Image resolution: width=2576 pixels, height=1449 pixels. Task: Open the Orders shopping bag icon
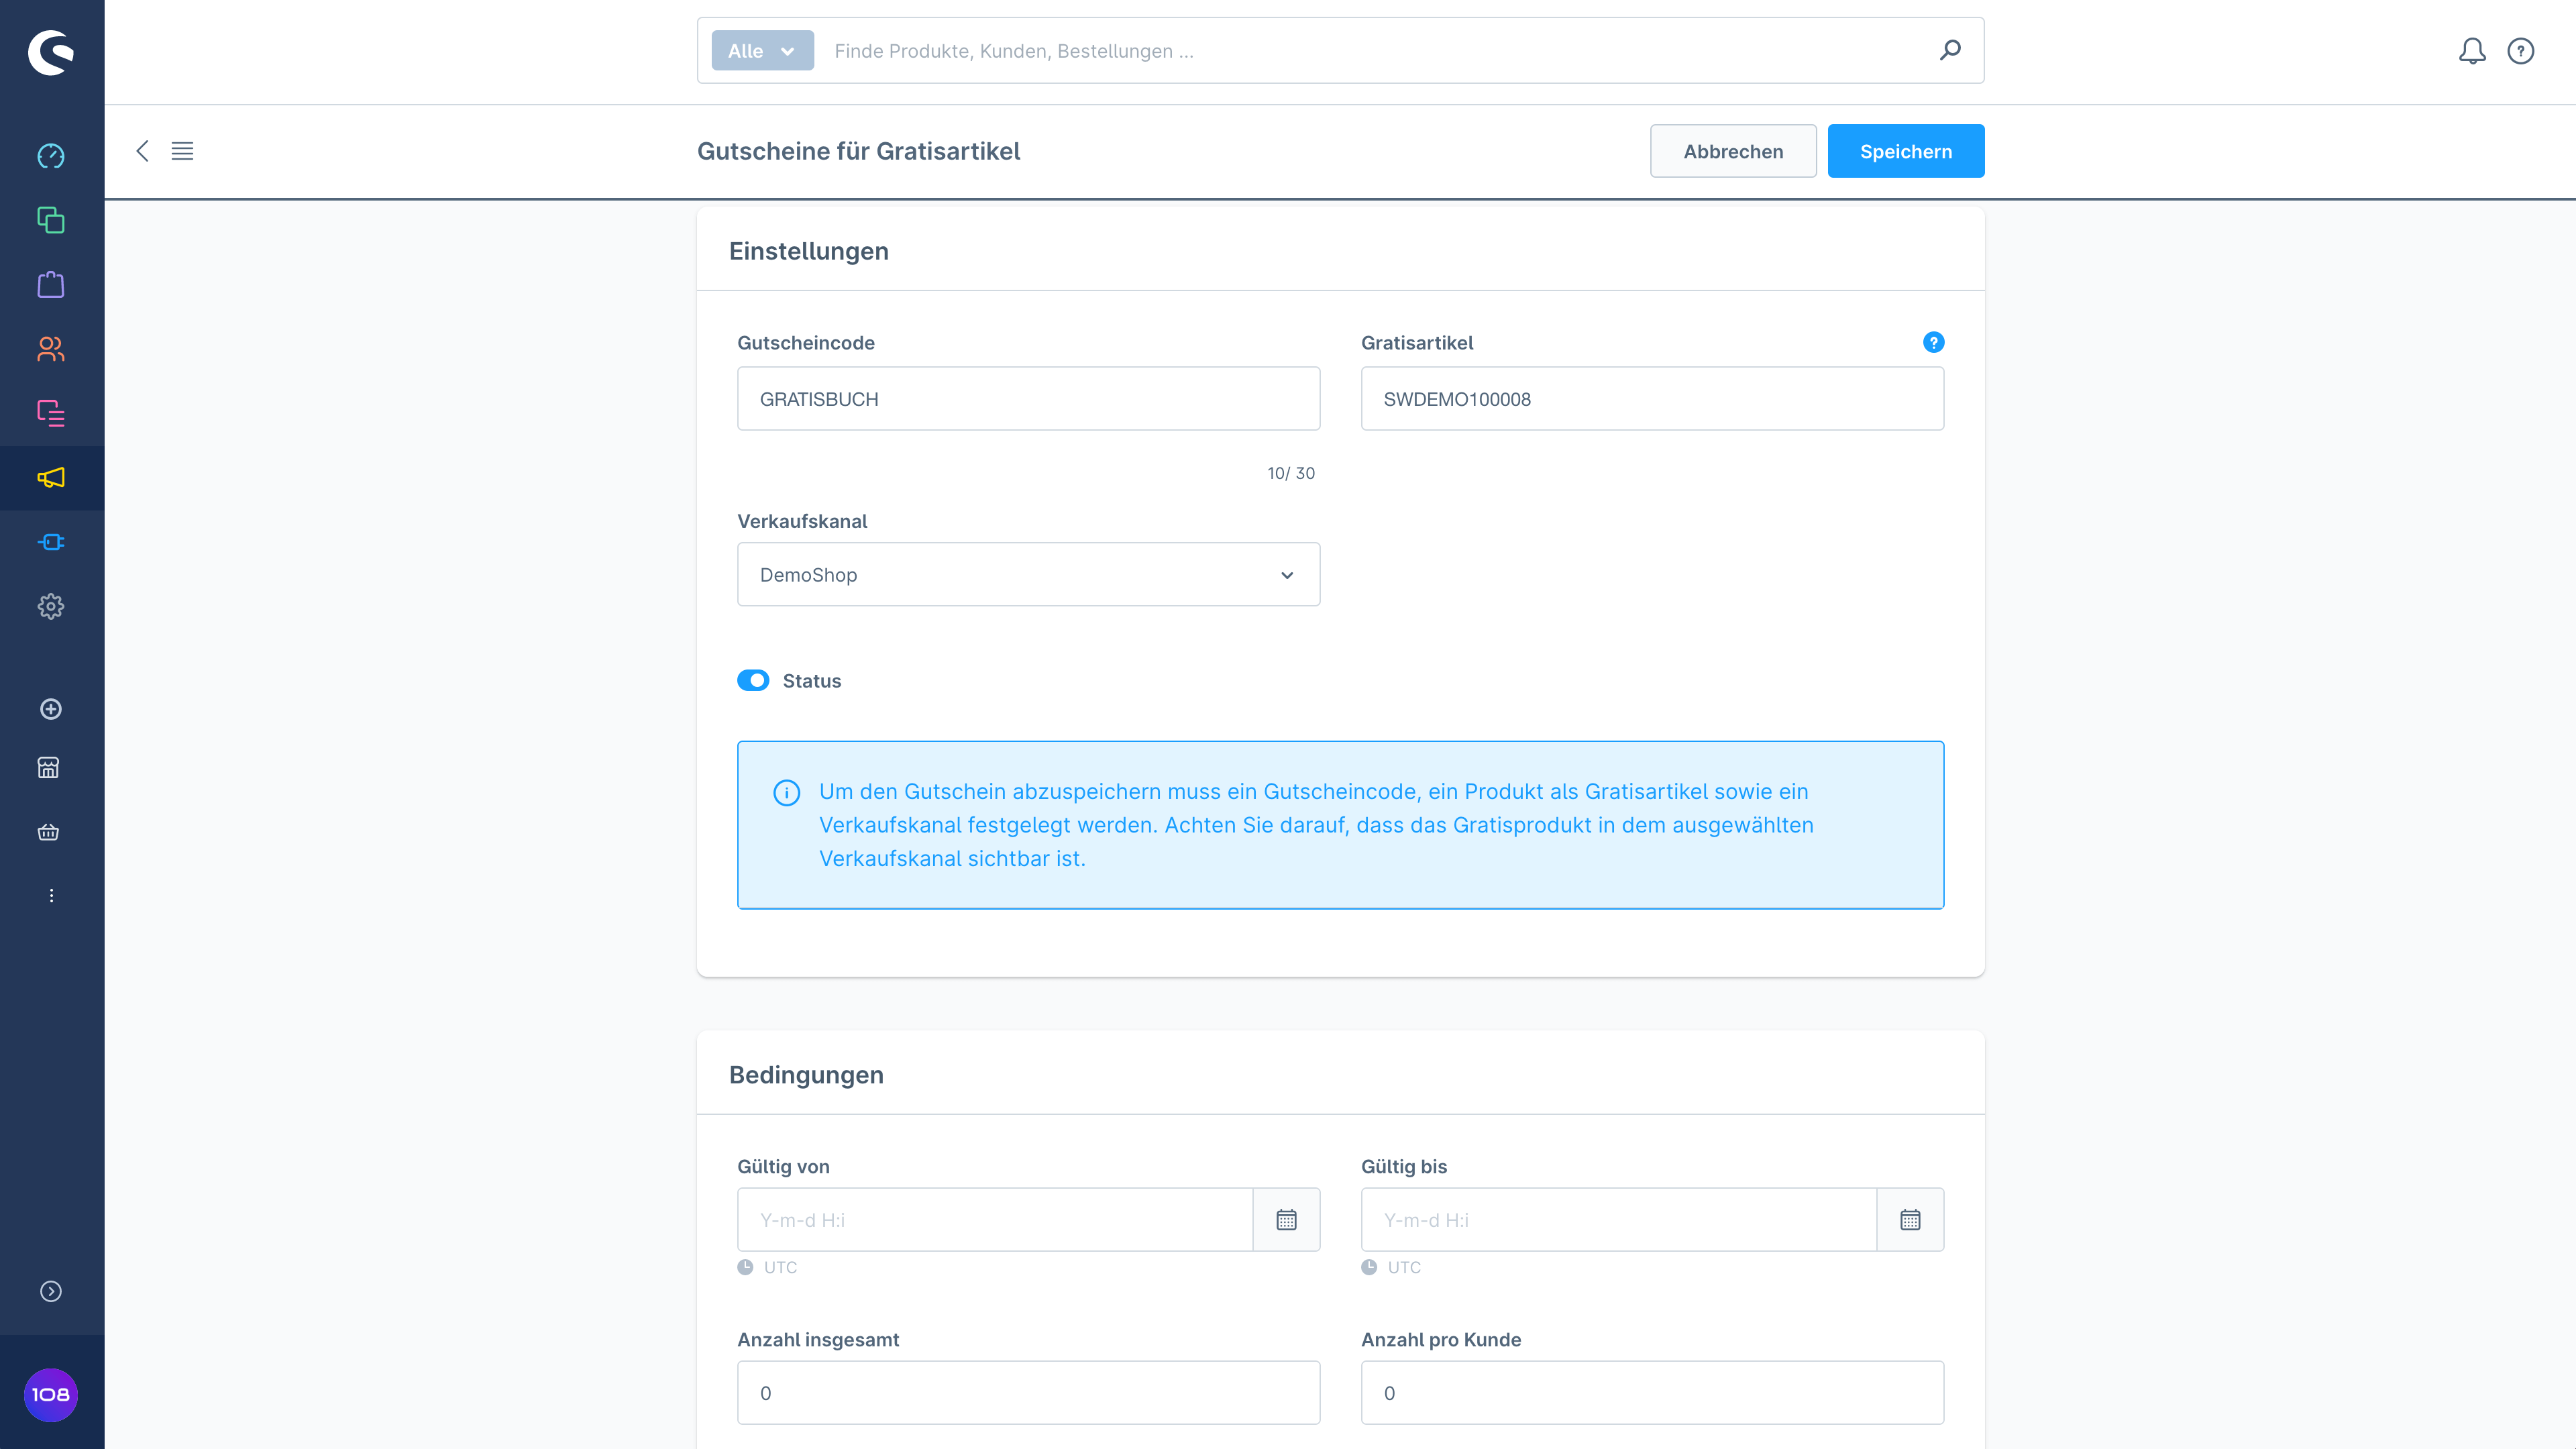(x=51, y=284)
